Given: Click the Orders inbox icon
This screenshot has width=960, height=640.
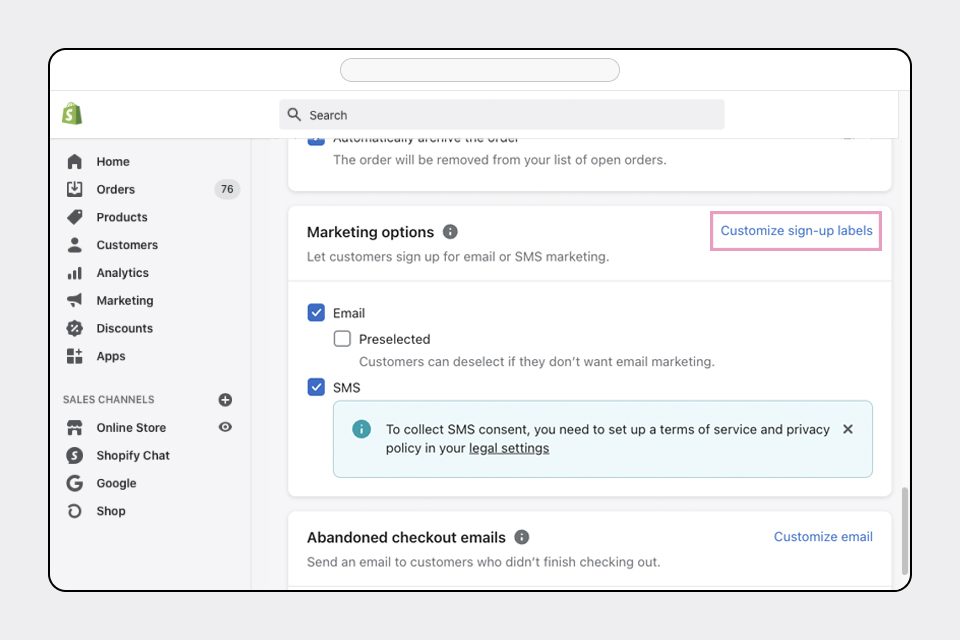Looking at the screenshot, I should (x=75, y=189).
